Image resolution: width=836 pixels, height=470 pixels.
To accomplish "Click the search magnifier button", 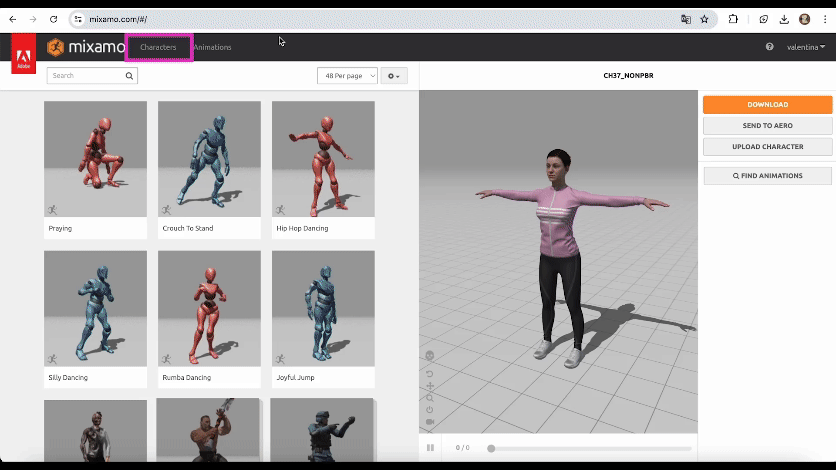I will pyautogui.click(x=130, y=76).
